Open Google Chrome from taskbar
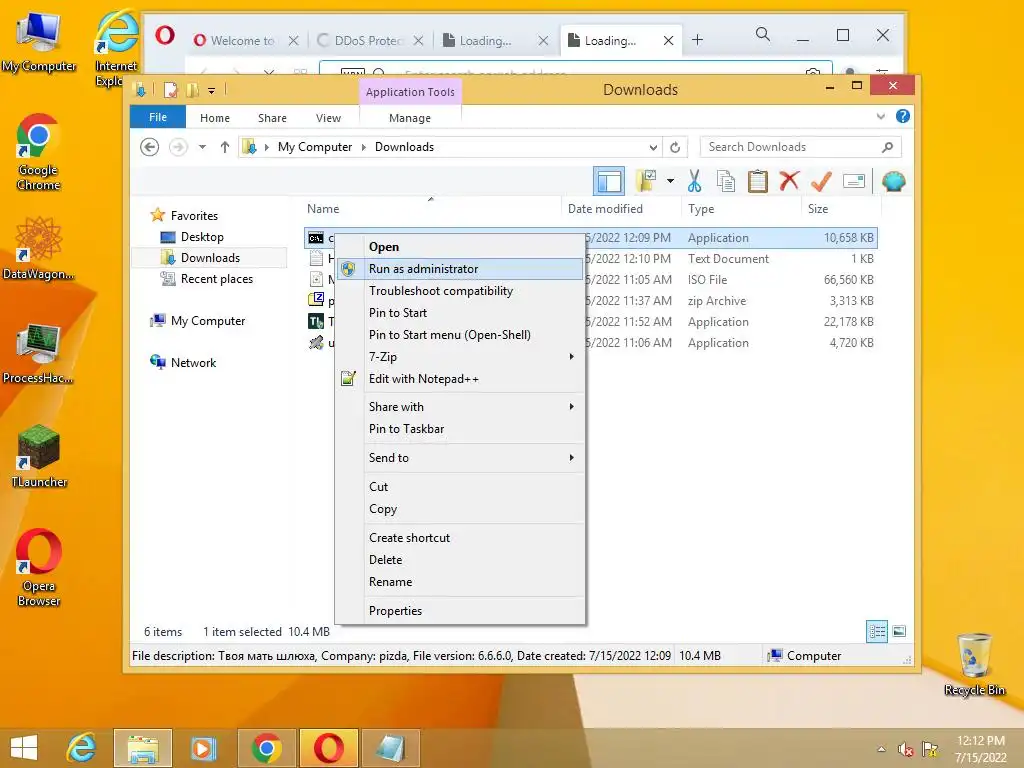This screenshot has height=768, width=1024. coord(266,748)
